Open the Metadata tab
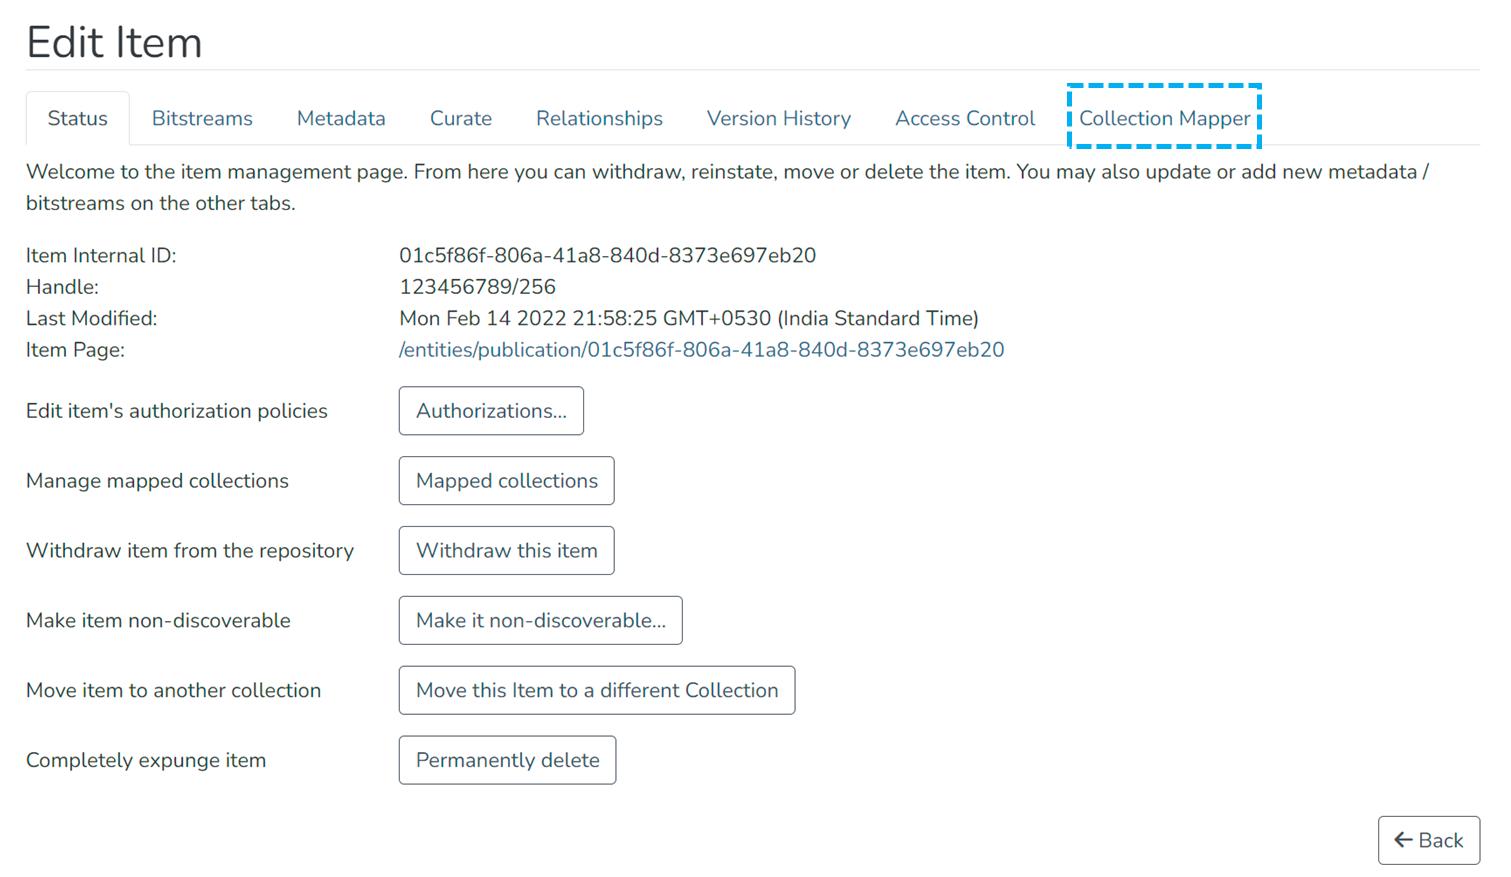 click(x=340, y=118)
